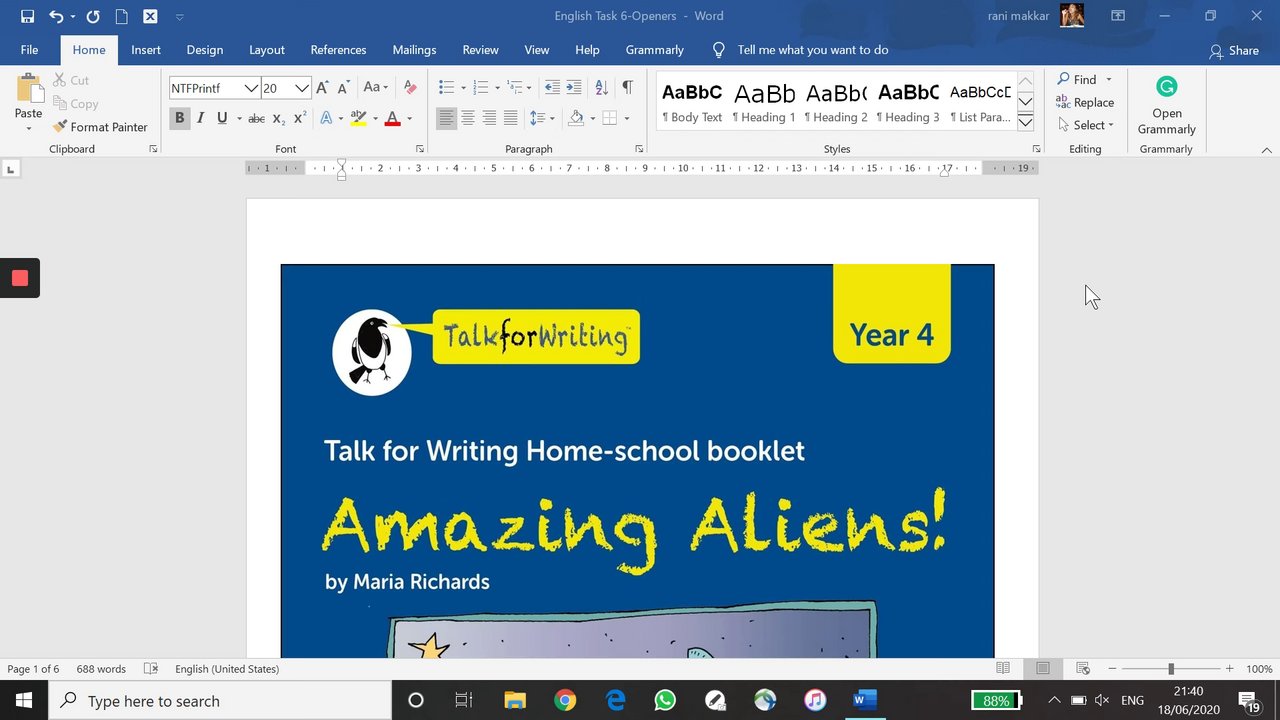Select the Format Painter tool

point(100,127)
